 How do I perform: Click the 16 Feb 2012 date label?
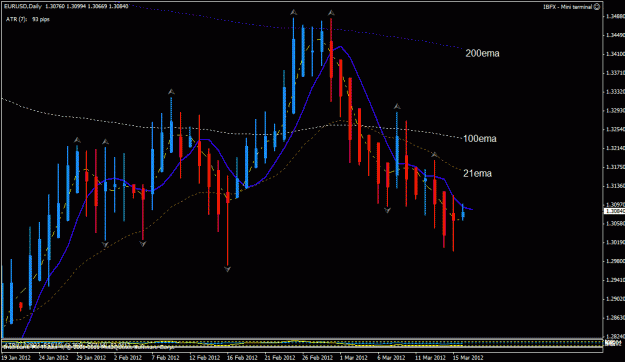(x=242, y=358)
